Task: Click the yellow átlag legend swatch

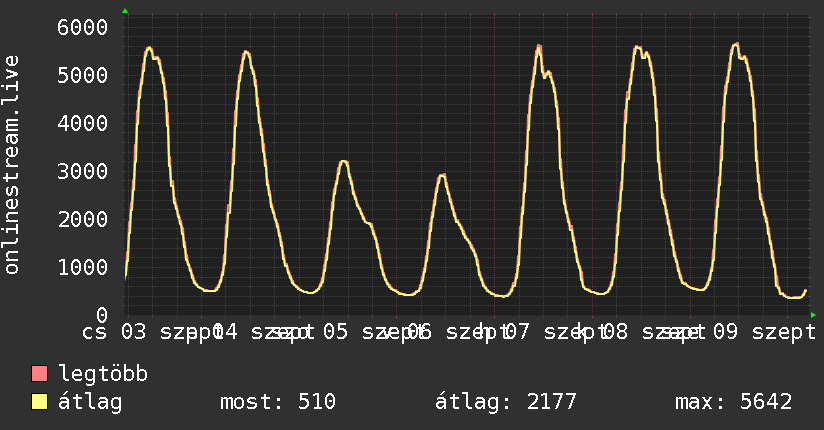Action: pyautogui.click(x=39, y=402)
